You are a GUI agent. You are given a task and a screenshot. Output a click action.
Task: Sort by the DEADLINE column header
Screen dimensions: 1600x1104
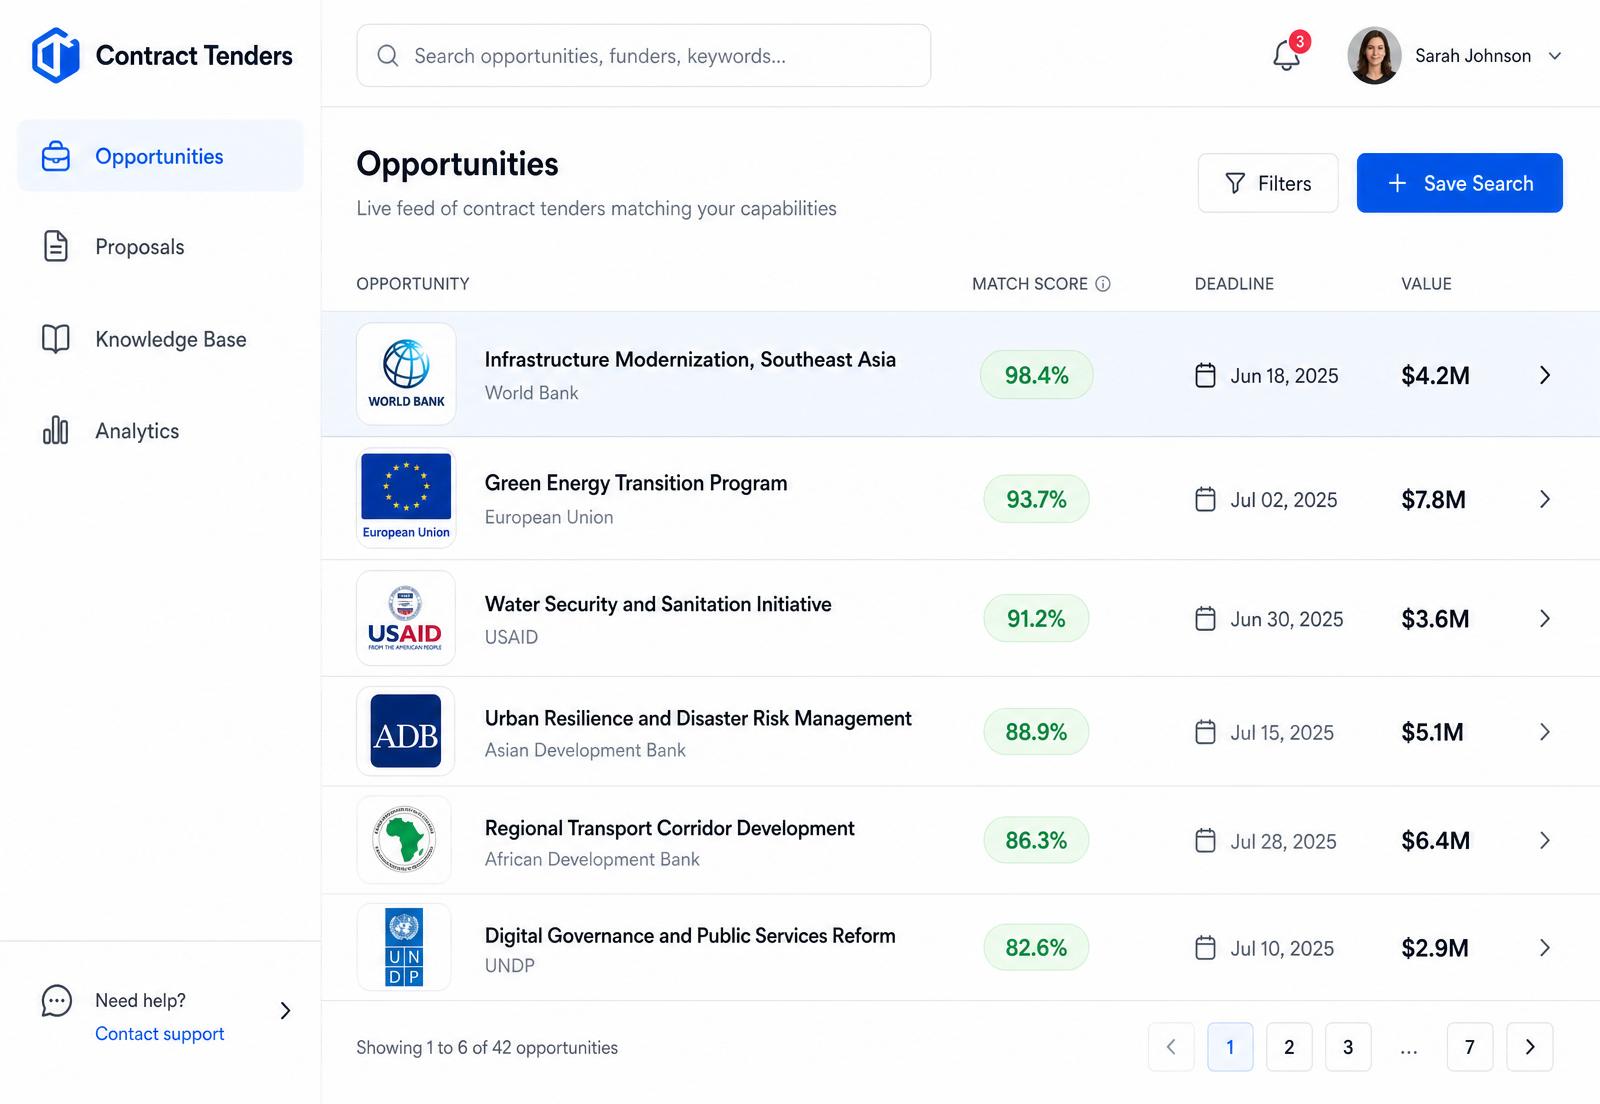click(1234, 284)
